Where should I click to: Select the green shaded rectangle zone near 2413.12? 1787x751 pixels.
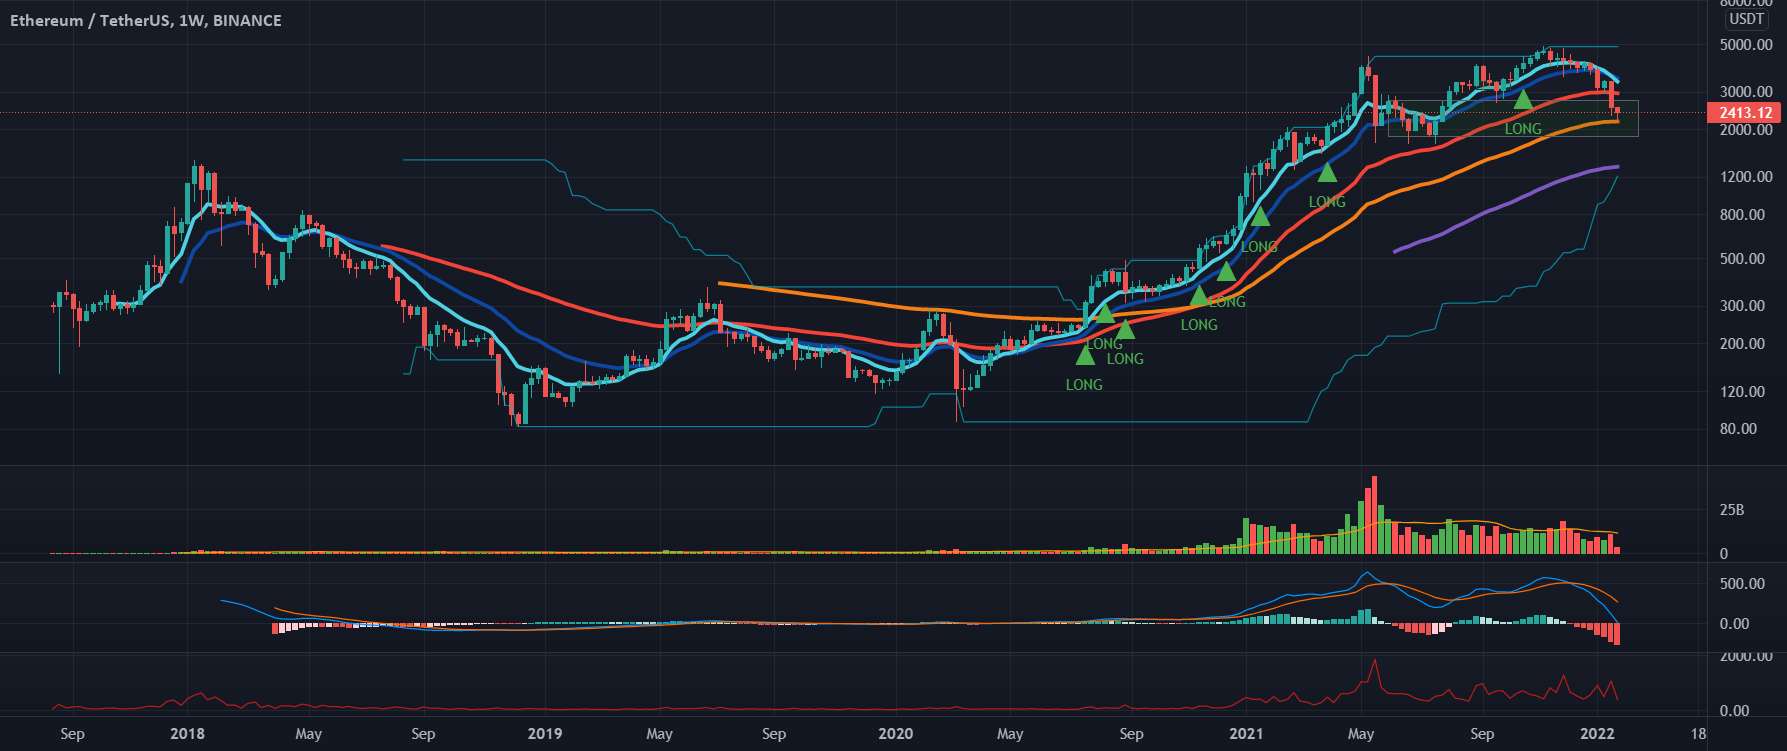(1513, 118)
